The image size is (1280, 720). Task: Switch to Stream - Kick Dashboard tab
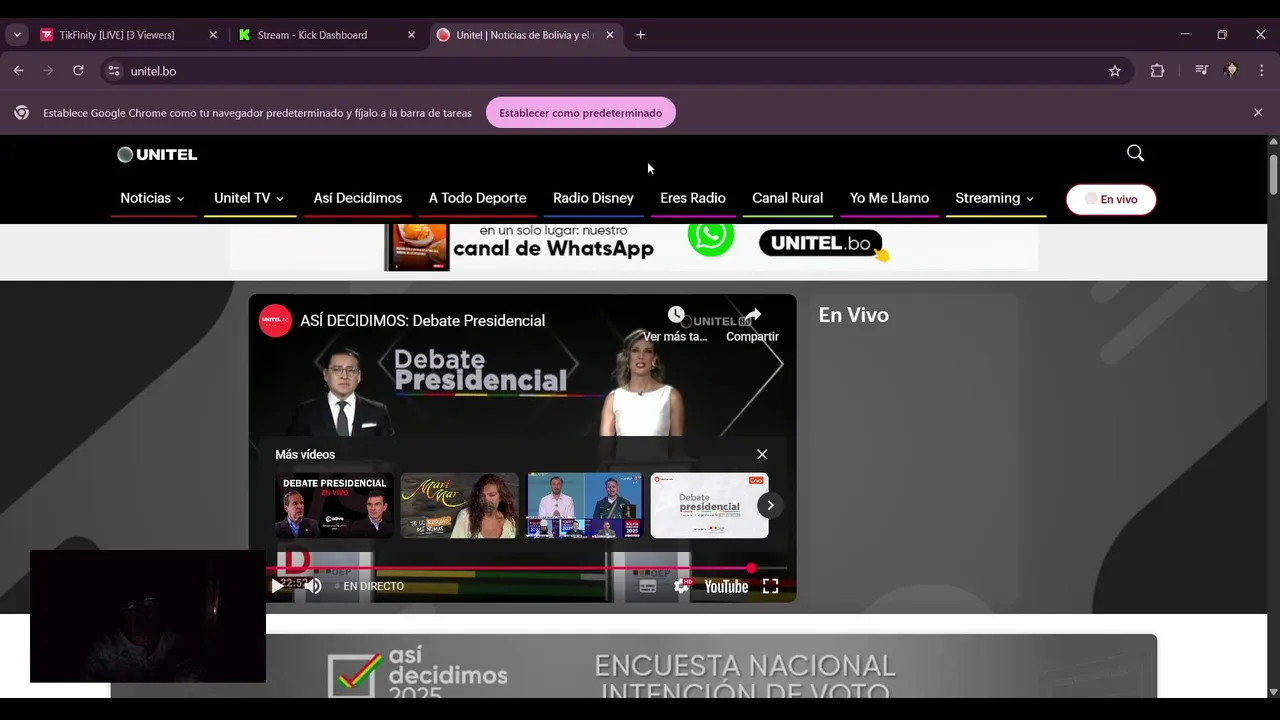coord(326,35)
